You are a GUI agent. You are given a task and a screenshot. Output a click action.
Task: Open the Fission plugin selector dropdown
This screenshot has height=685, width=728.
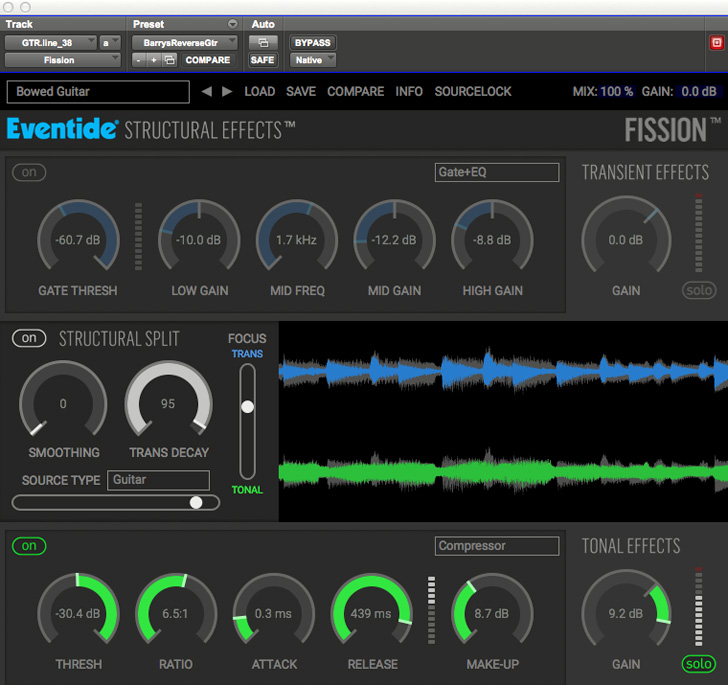62,60
